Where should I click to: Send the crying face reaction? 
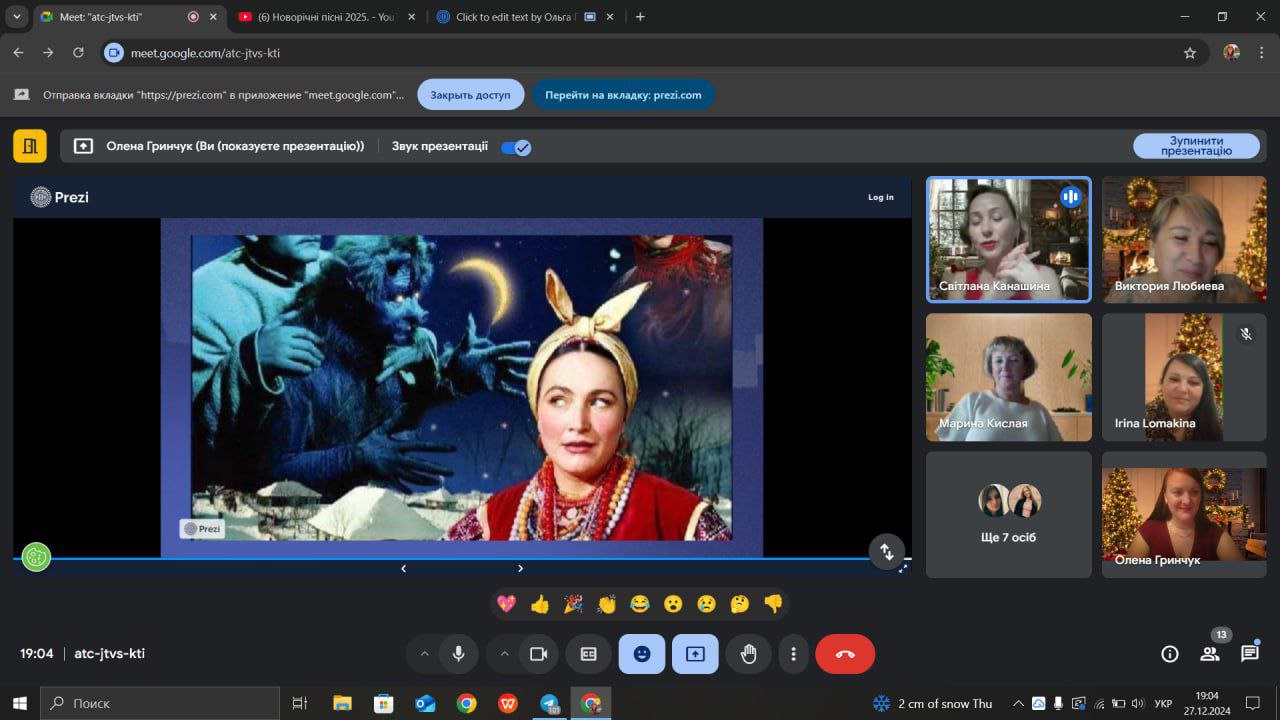[706, 604]
